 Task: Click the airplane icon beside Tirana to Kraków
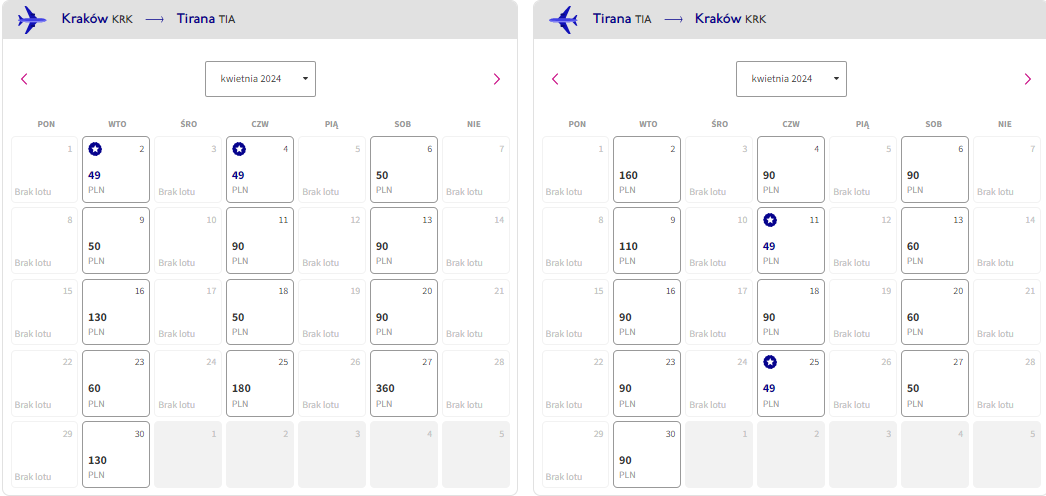pyautogui.click(x=563, y=19)
